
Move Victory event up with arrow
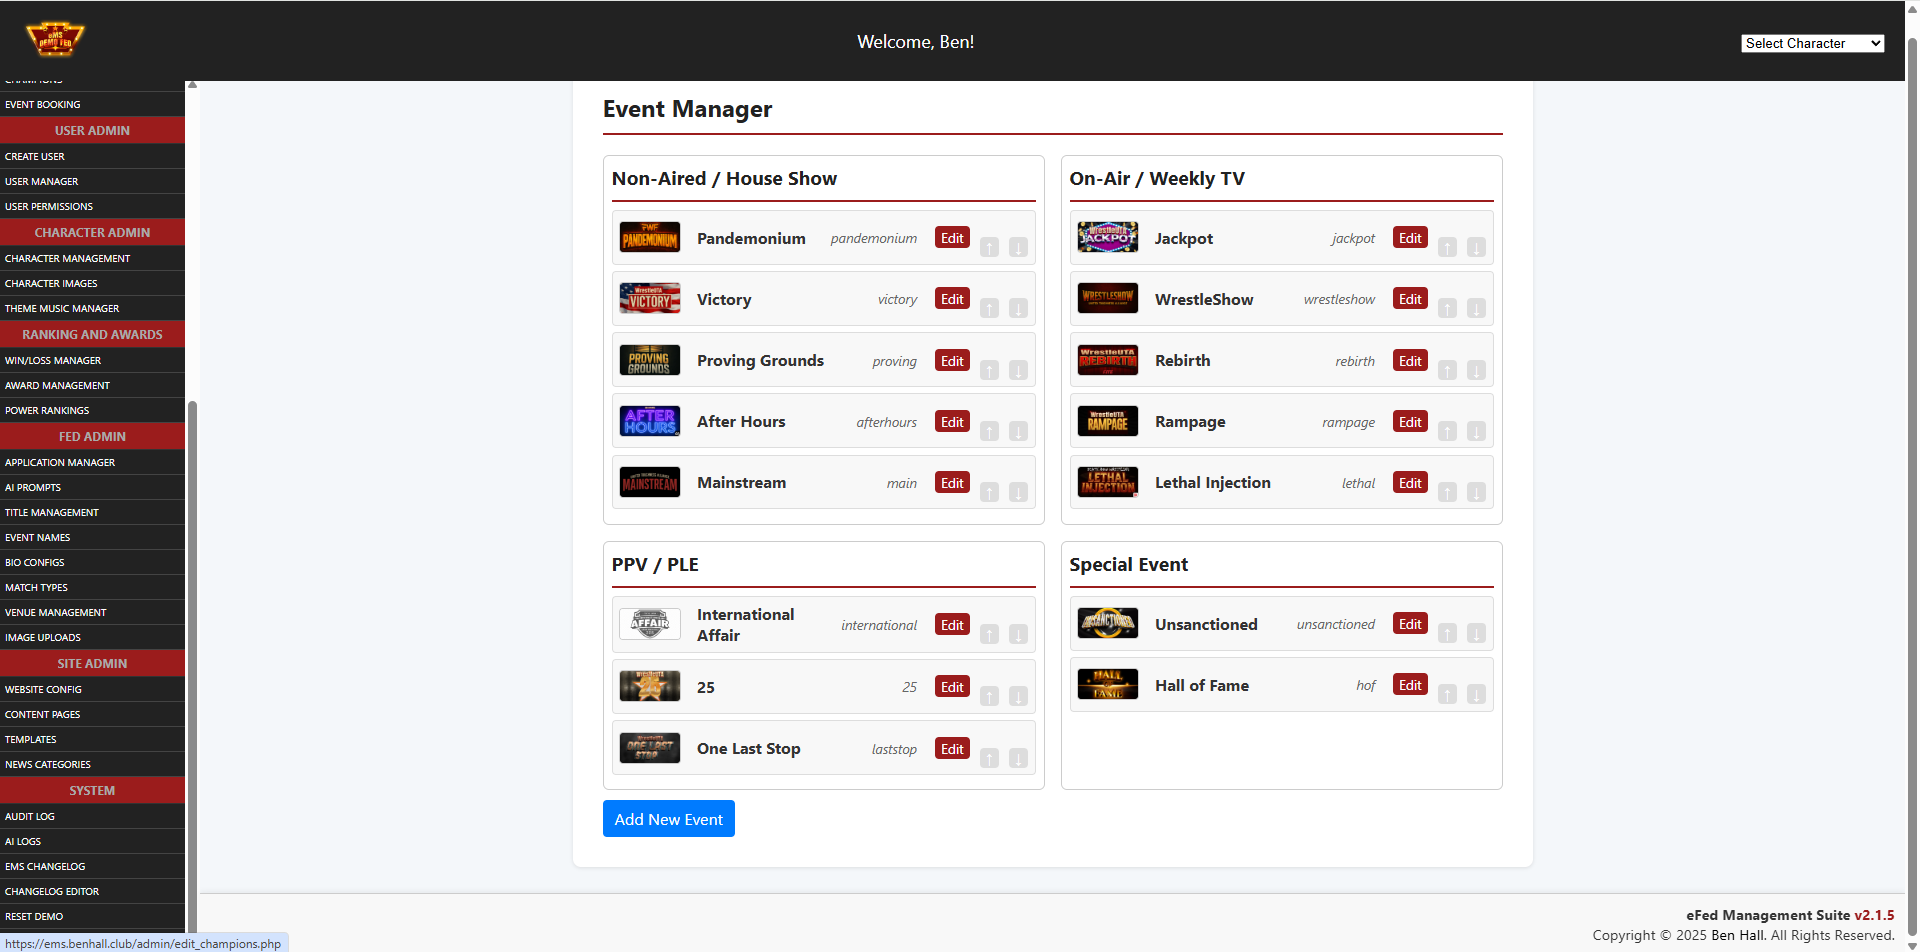[989, 308]
